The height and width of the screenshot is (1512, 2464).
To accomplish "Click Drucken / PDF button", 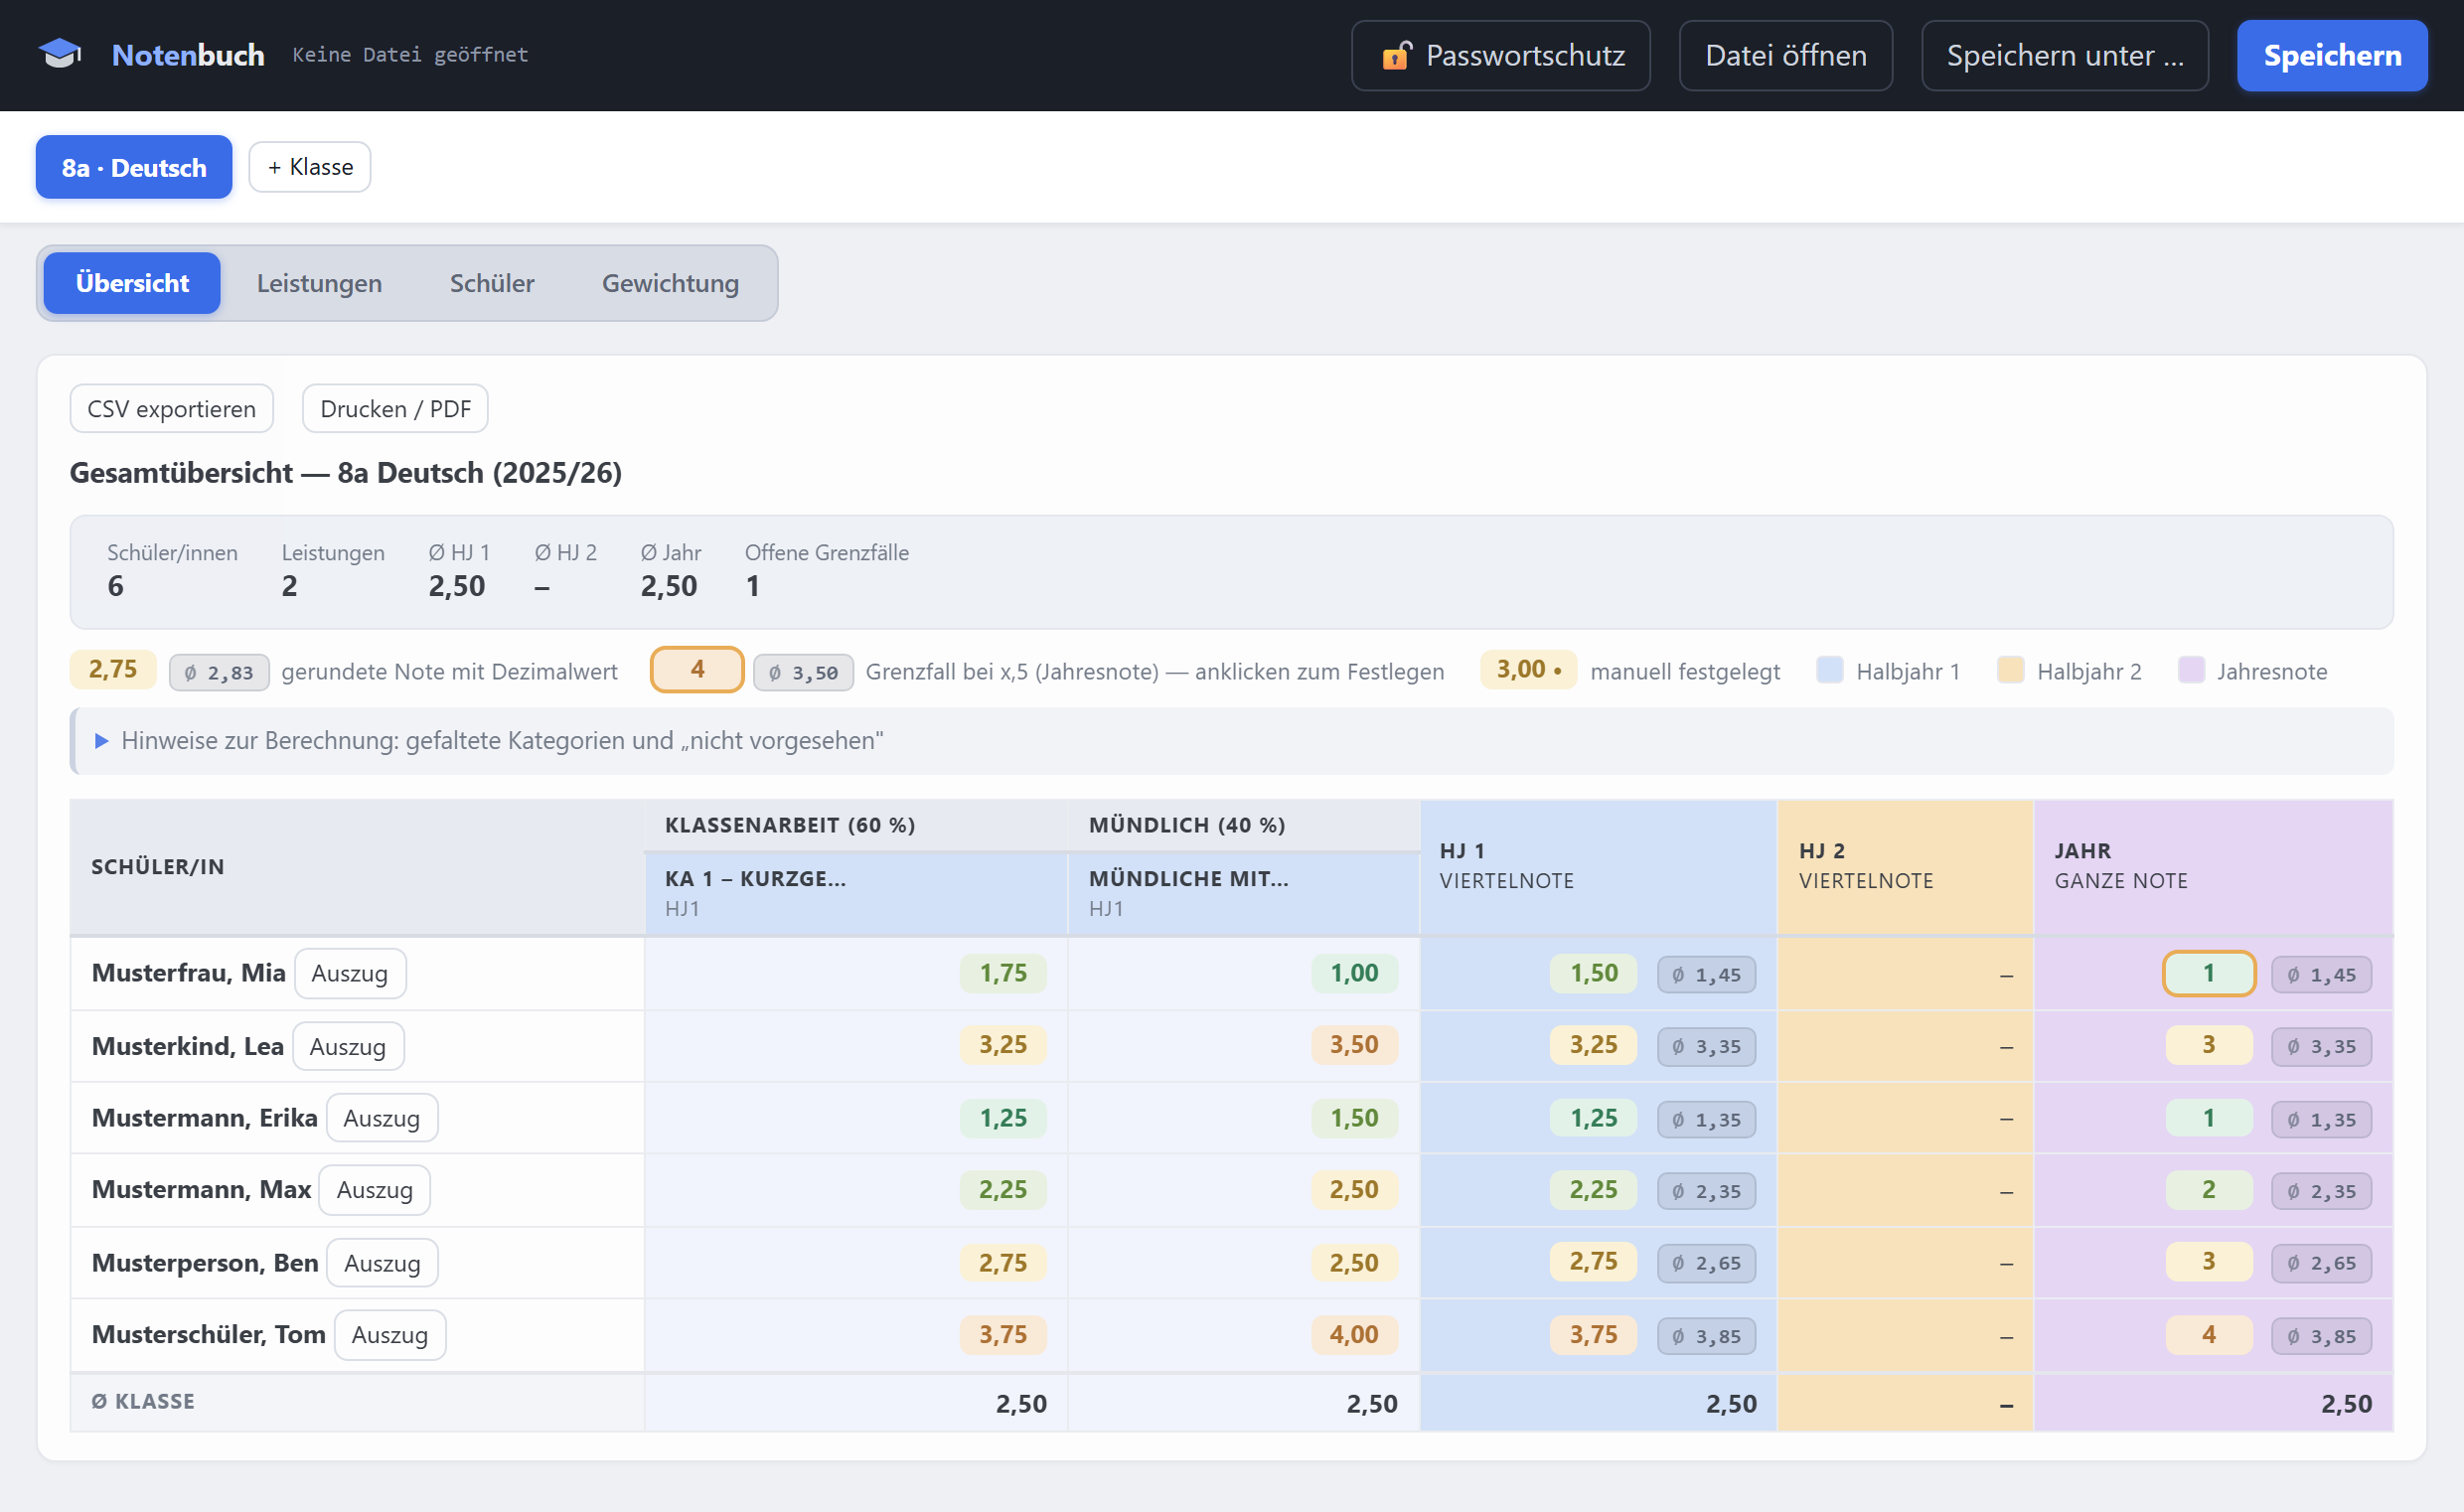I will [395, 408].
